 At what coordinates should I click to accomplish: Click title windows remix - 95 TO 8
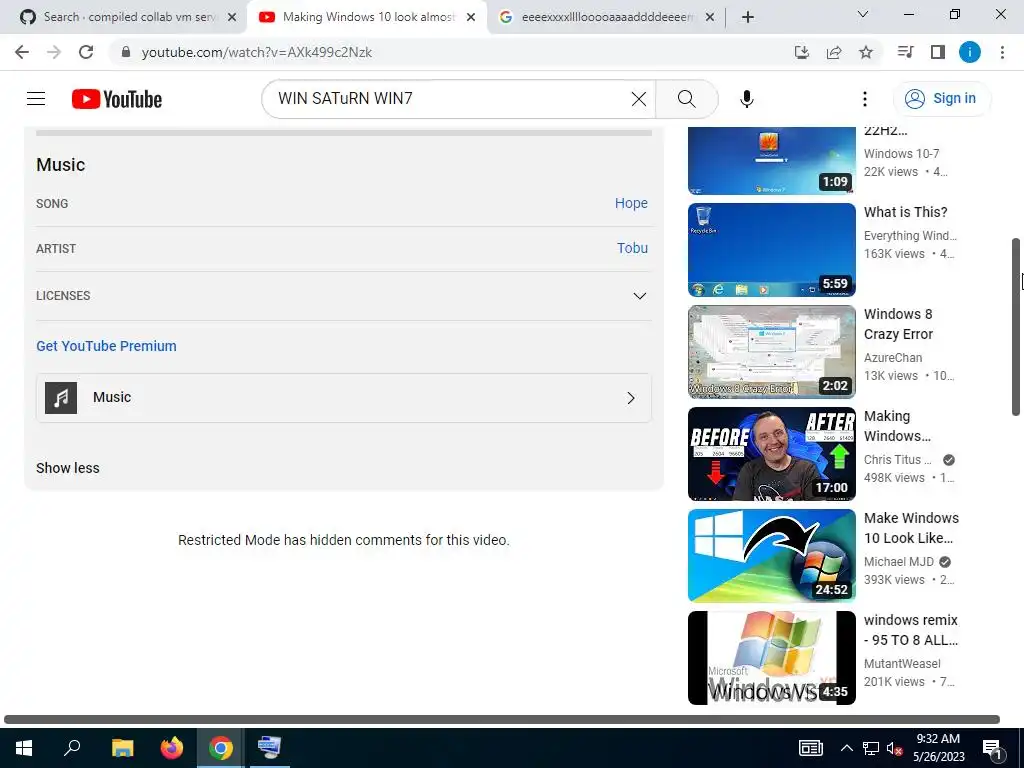point(910,630)
